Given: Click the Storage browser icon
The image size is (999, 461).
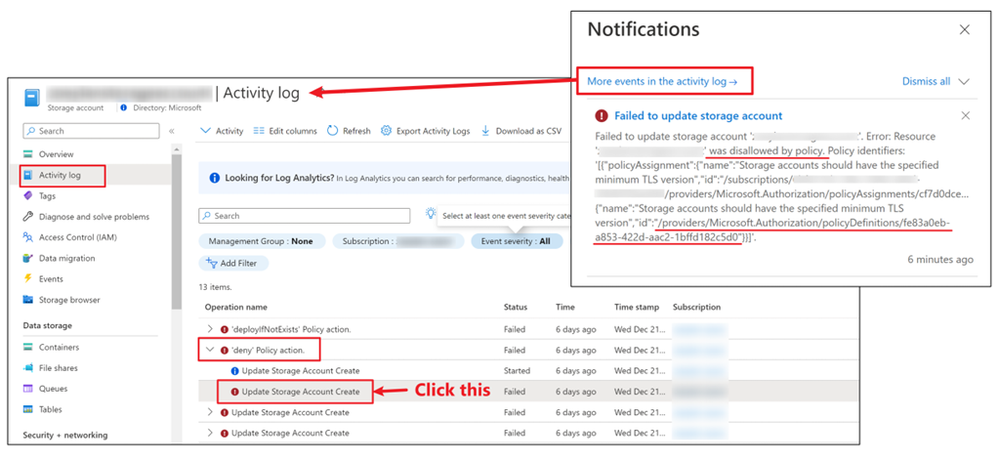Looking at the screenshot, I should click(x=27, y=300).
